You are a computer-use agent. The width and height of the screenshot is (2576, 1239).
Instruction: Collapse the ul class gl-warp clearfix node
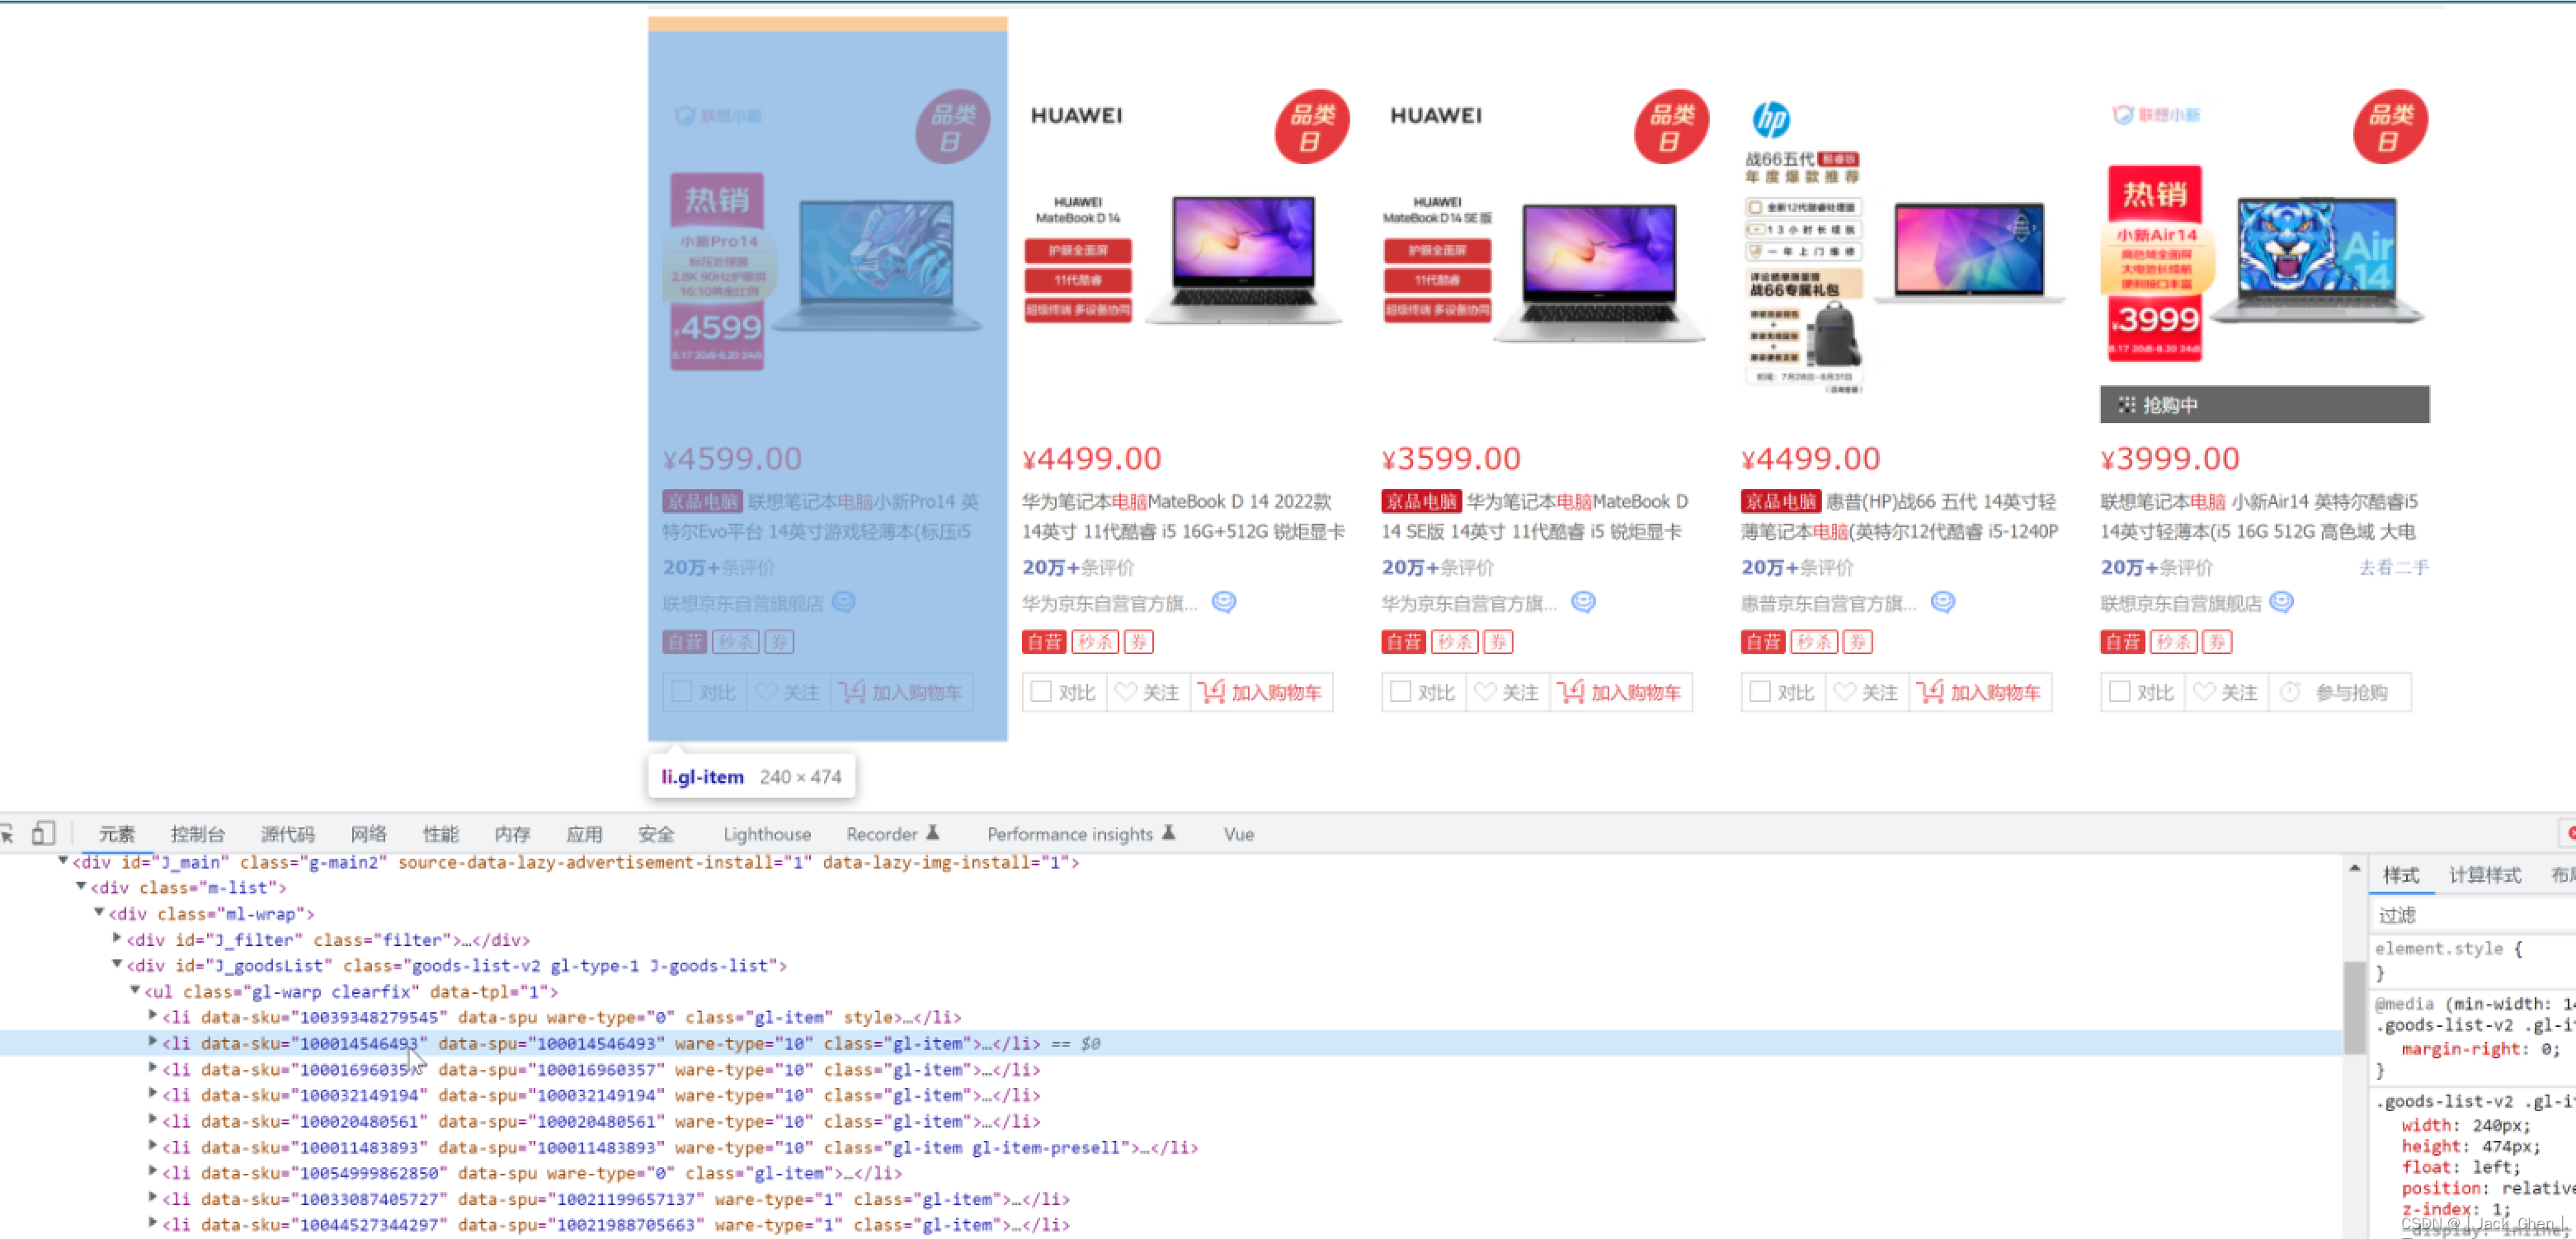[135, 990]
